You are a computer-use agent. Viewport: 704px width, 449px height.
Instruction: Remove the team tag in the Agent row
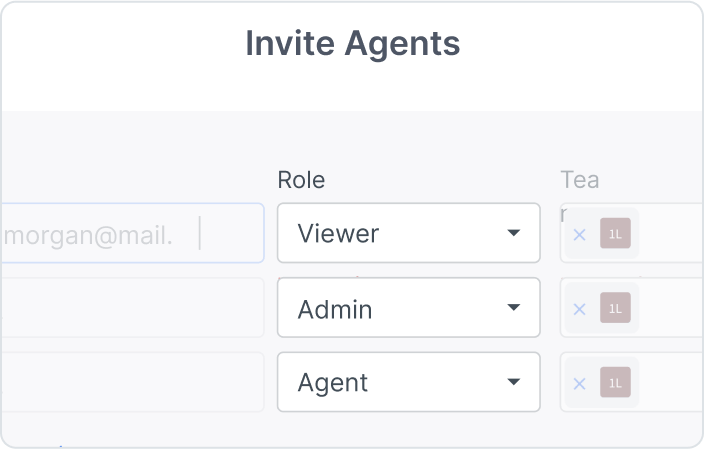579,383
